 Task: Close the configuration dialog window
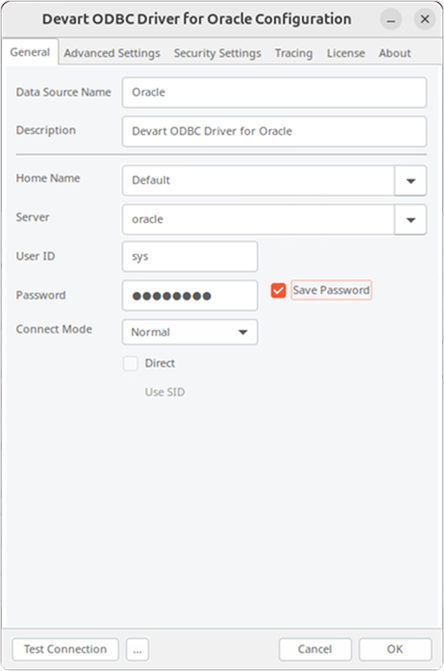click(425, 19)
